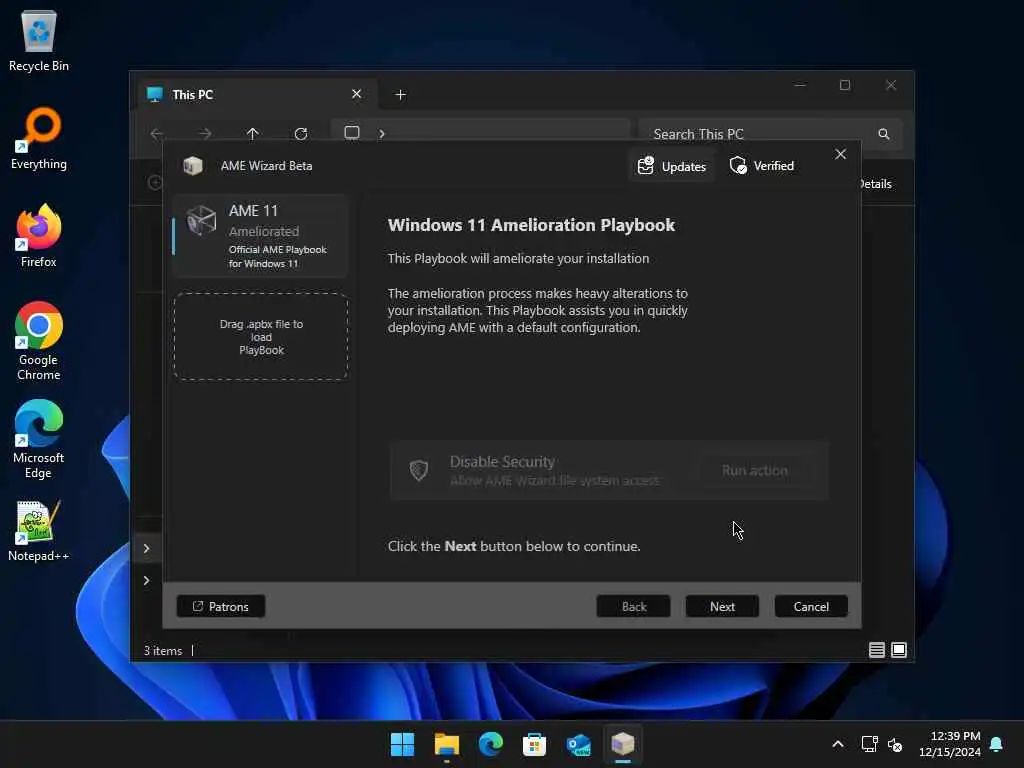Cancel the AME Wizard

pyautogui.click(x=811, y=607)
